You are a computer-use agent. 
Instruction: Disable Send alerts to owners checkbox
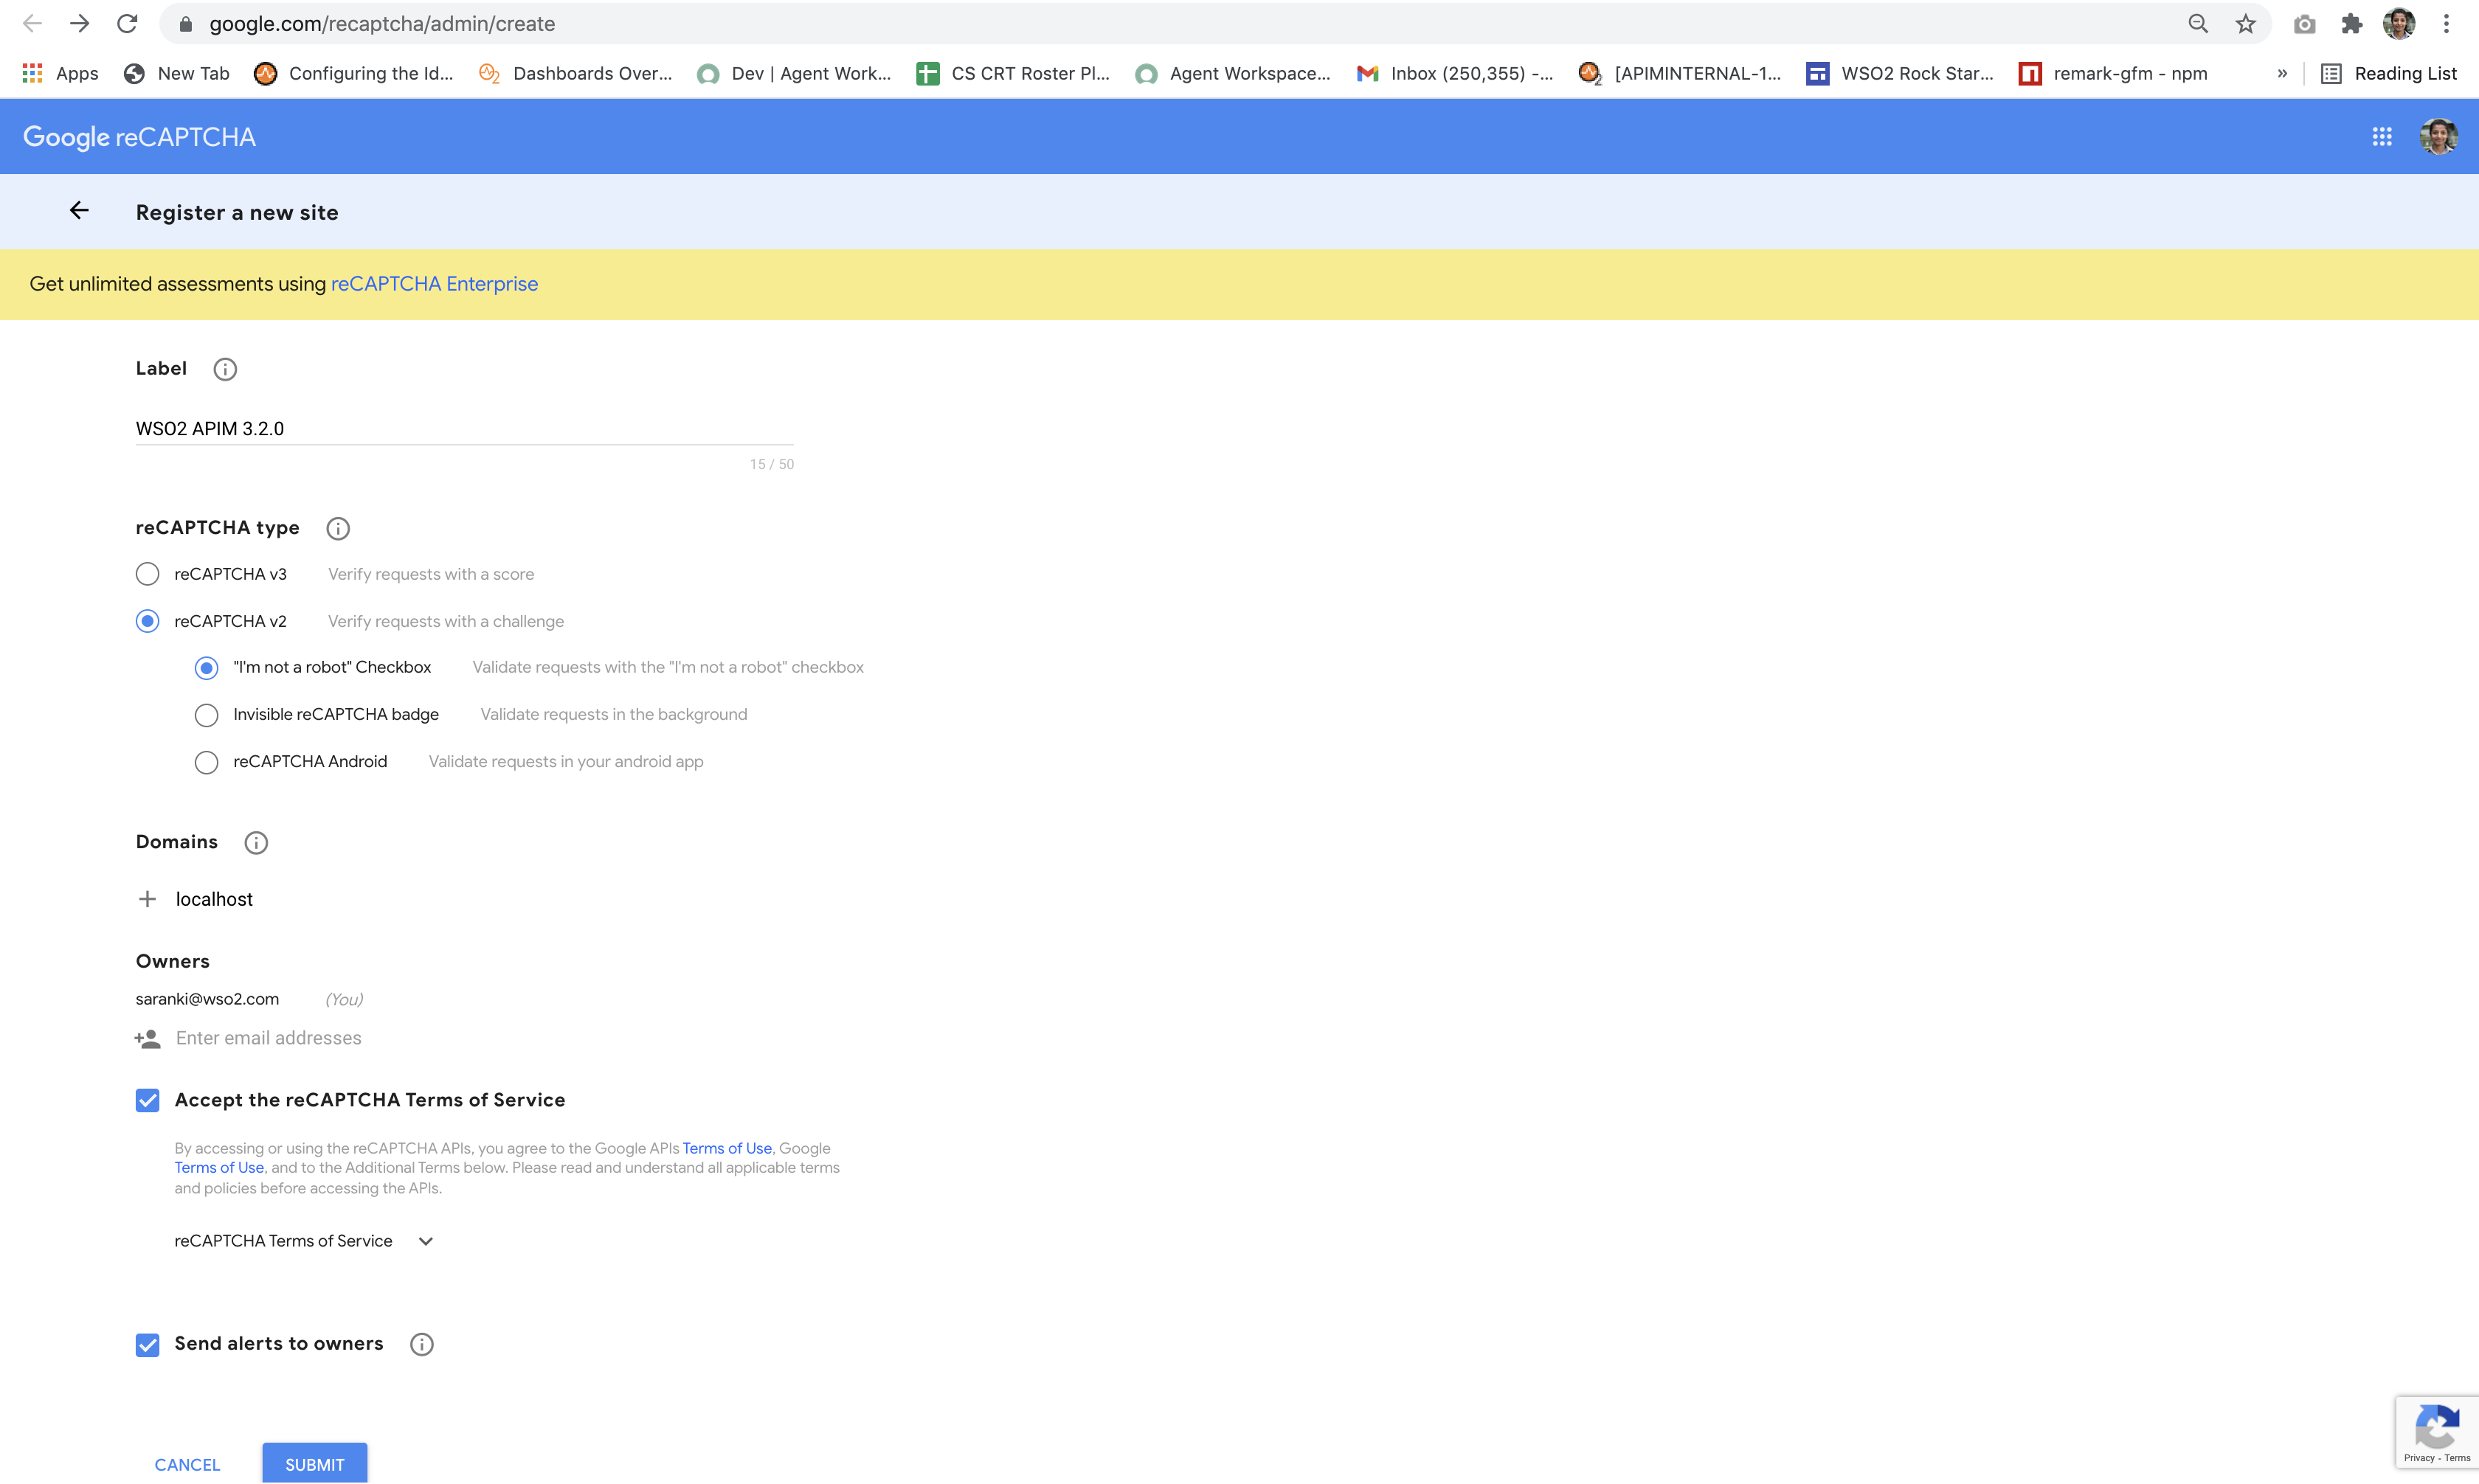click(147, 1344)
